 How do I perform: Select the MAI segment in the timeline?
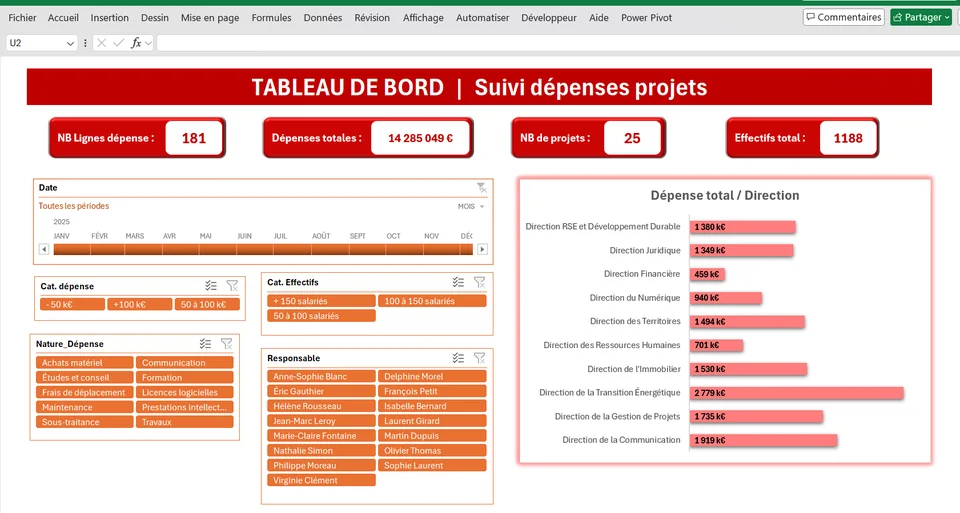coord(217,249)
